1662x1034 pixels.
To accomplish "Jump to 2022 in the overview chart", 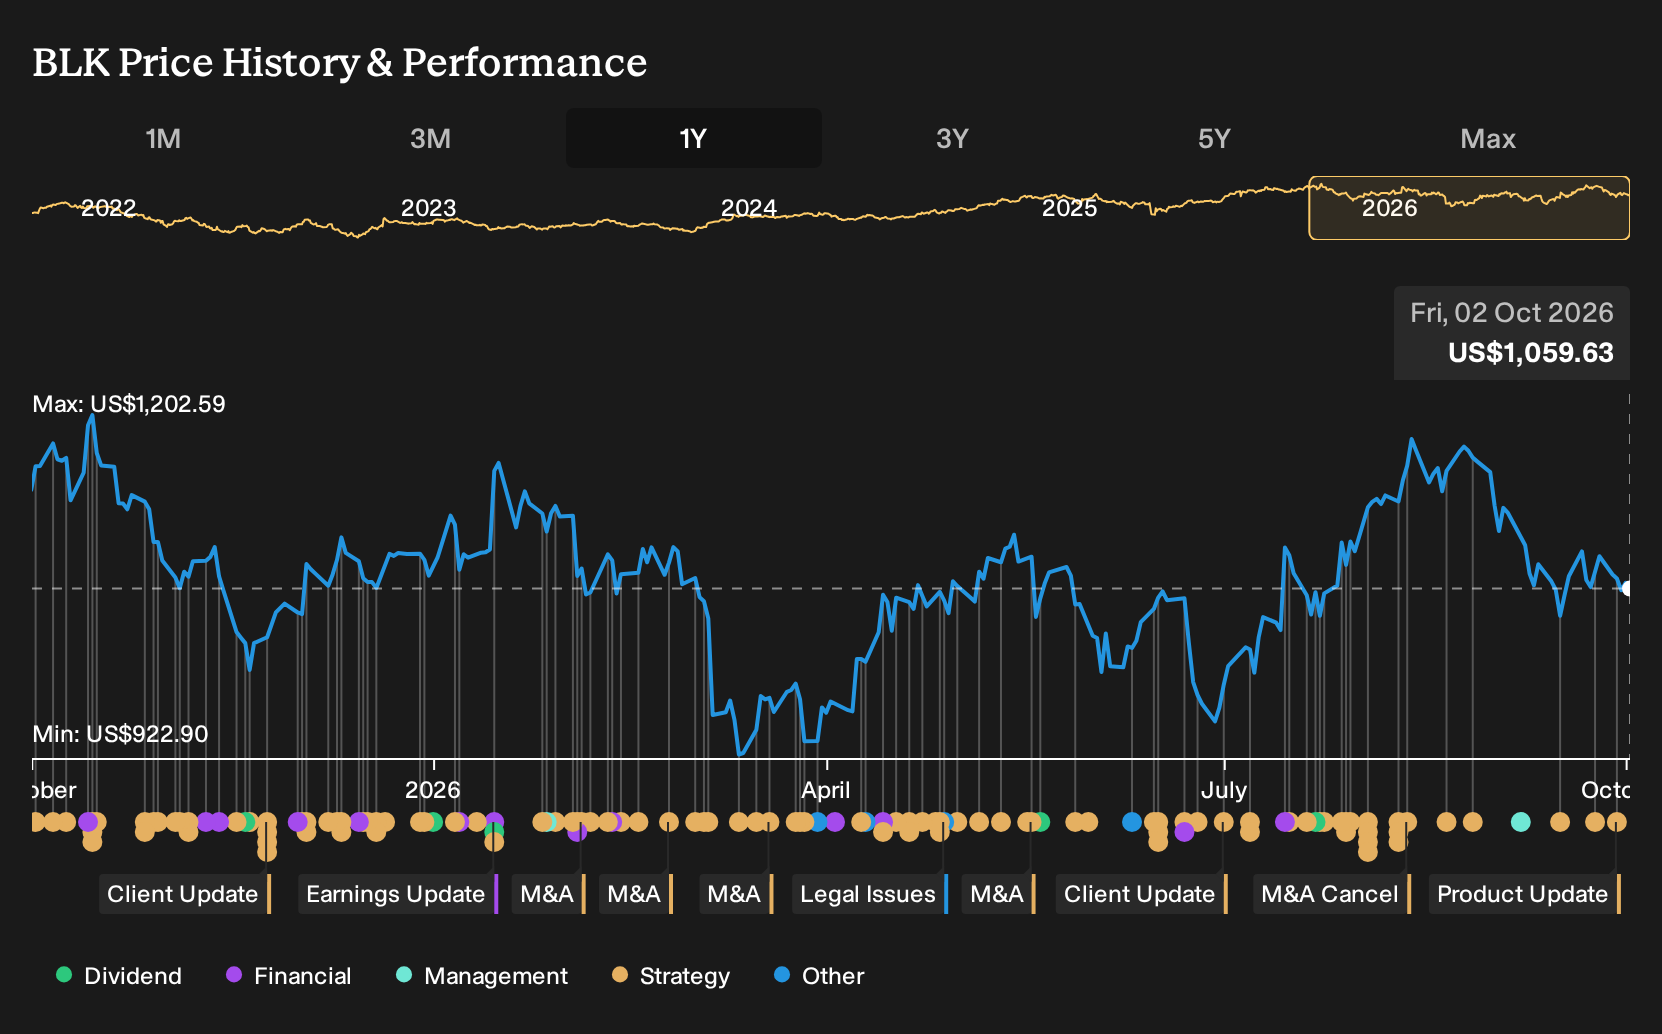I will point(108,208).
